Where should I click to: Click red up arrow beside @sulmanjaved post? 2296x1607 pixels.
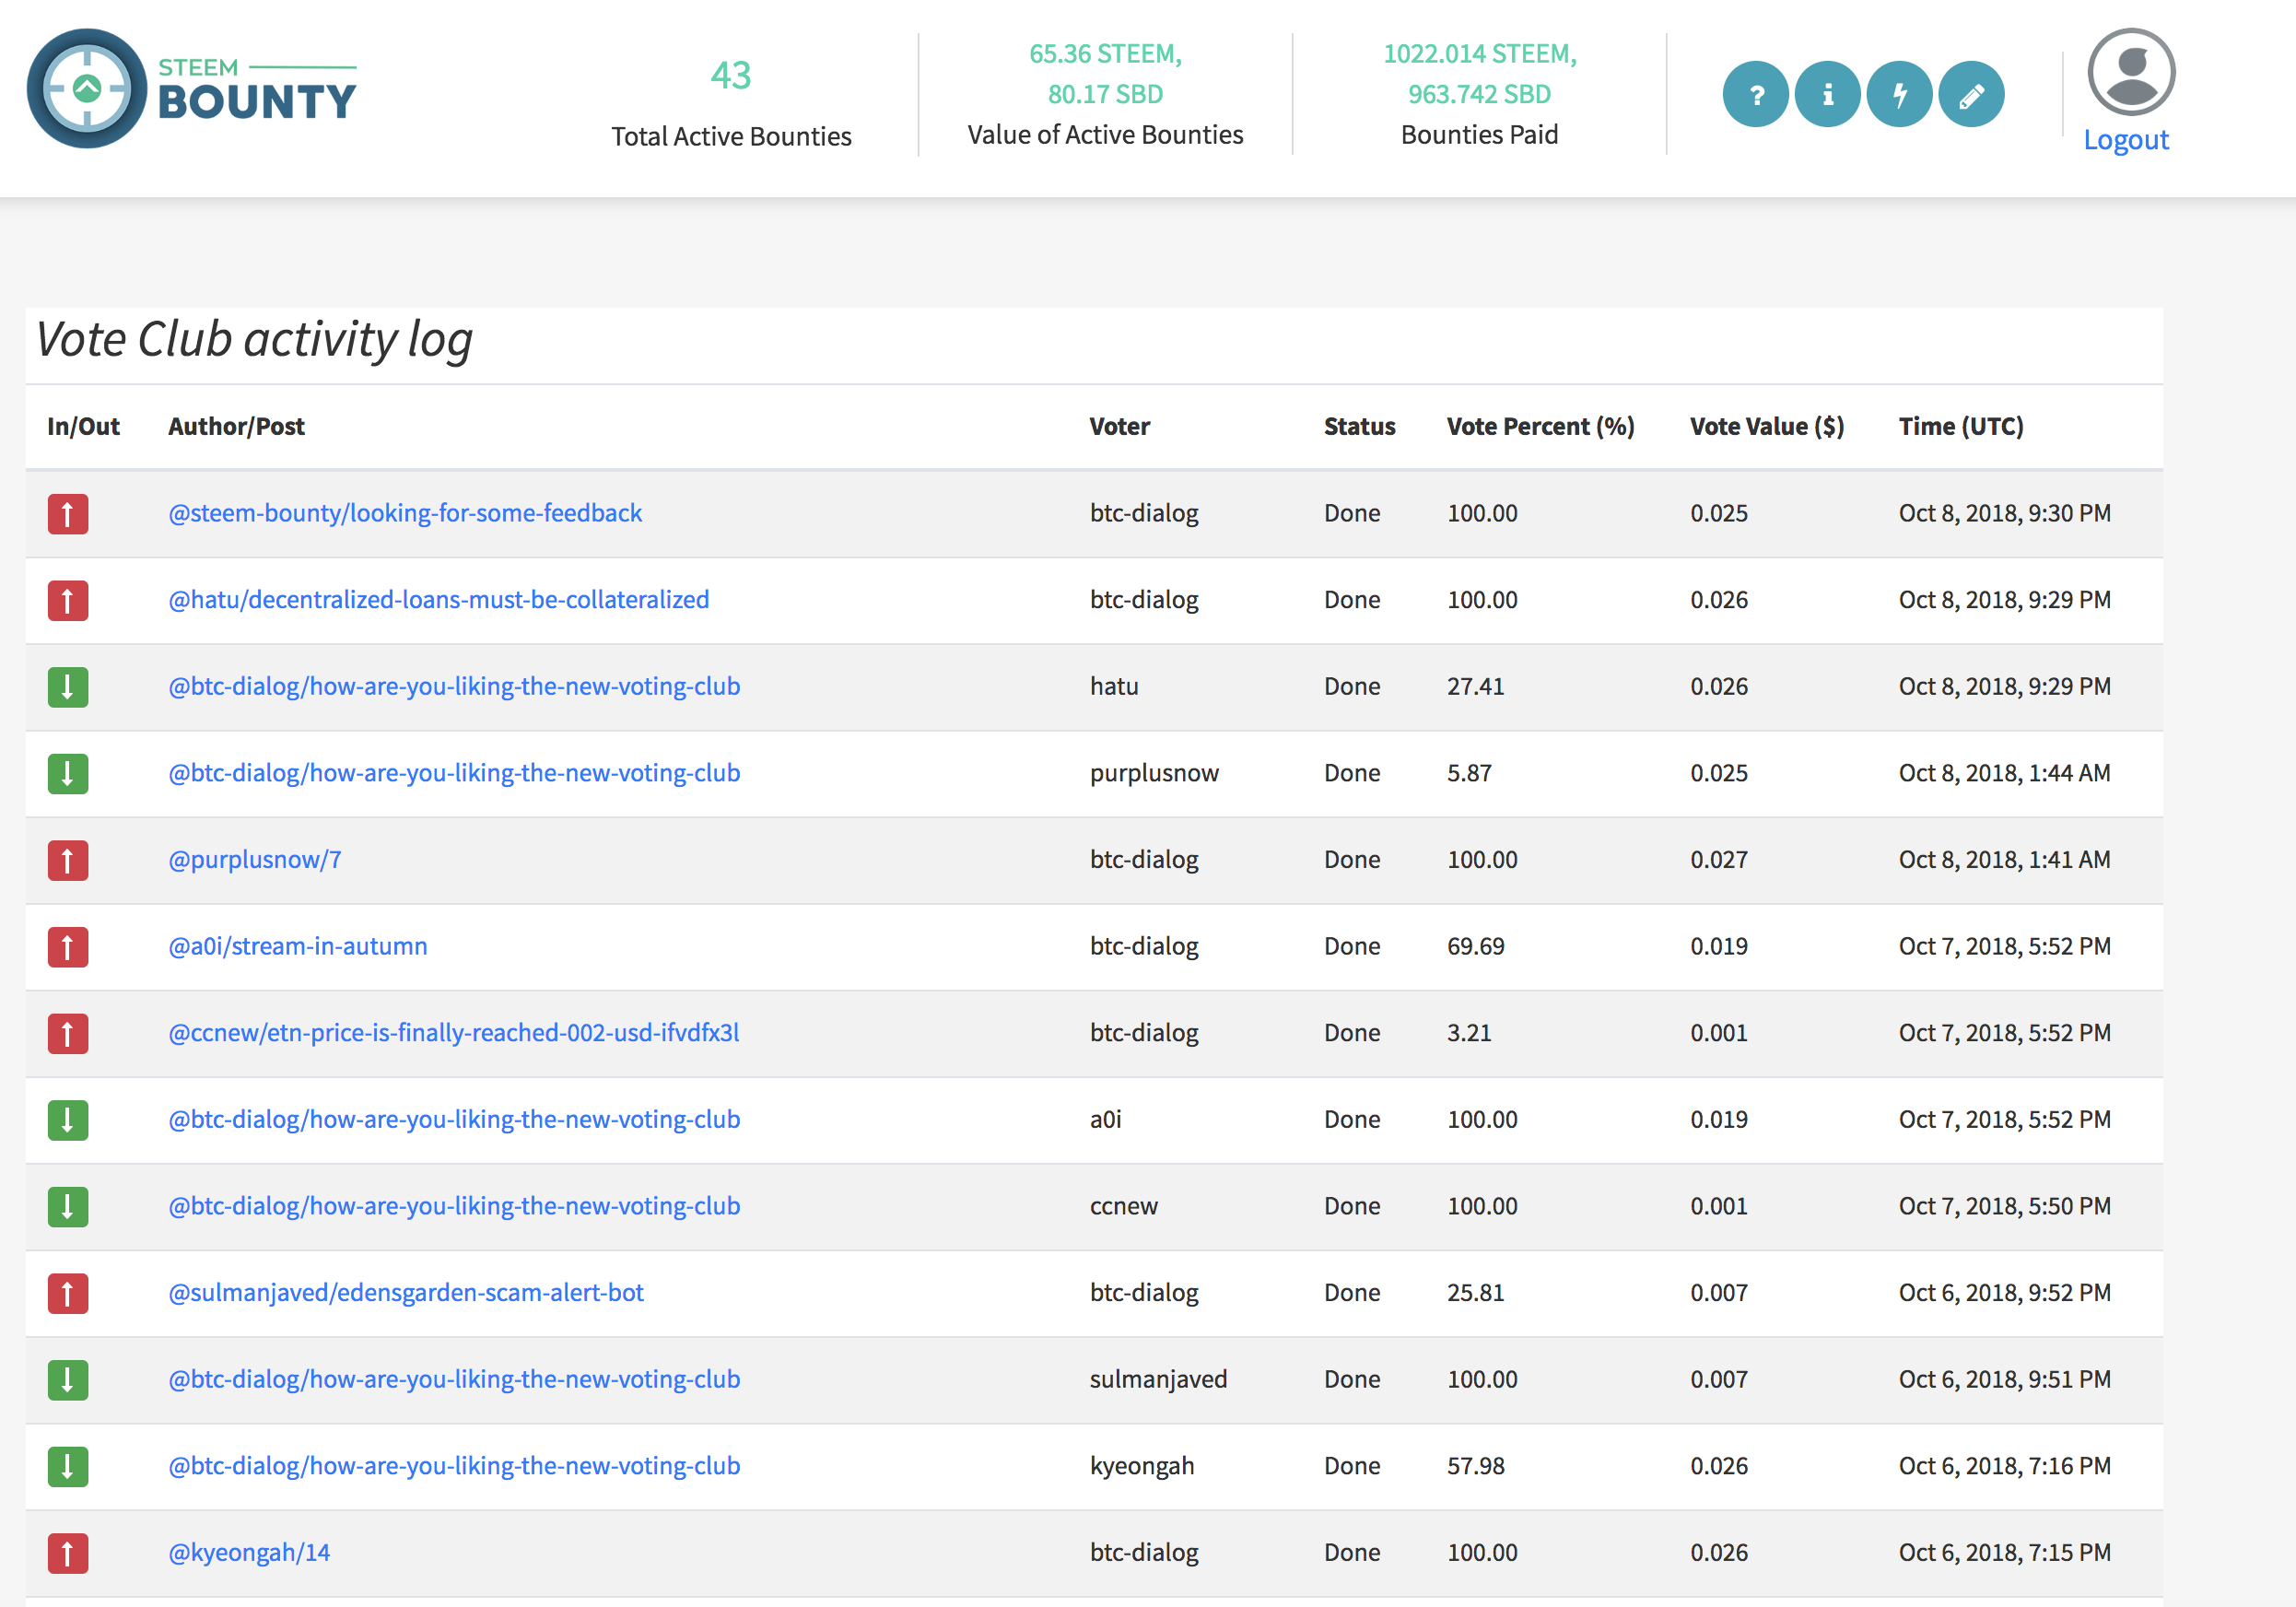pos(68,1294)
